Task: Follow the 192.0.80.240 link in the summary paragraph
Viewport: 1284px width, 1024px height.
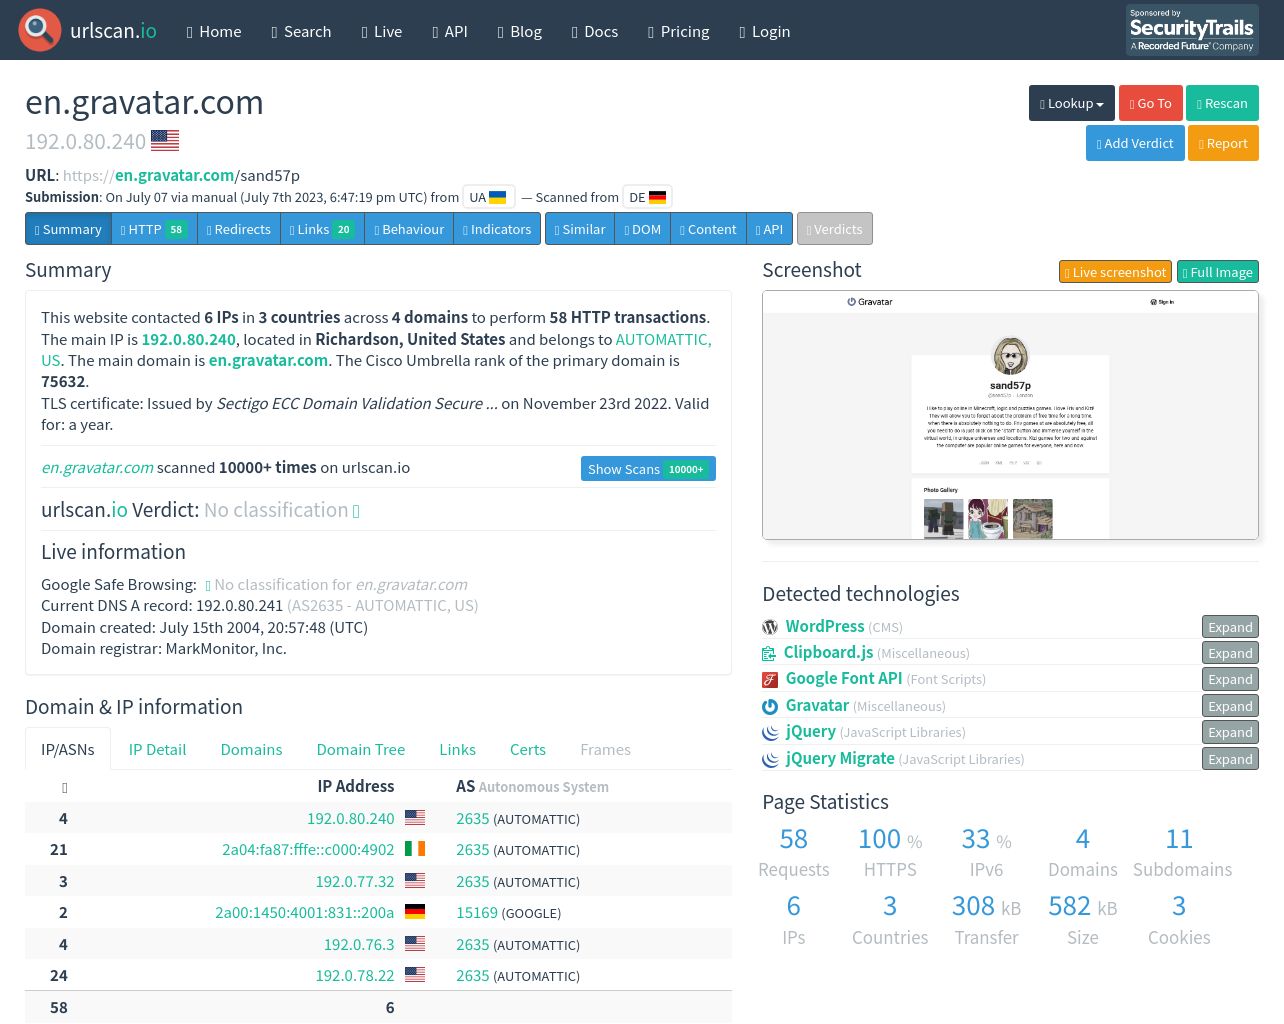Action: (189, 339)
